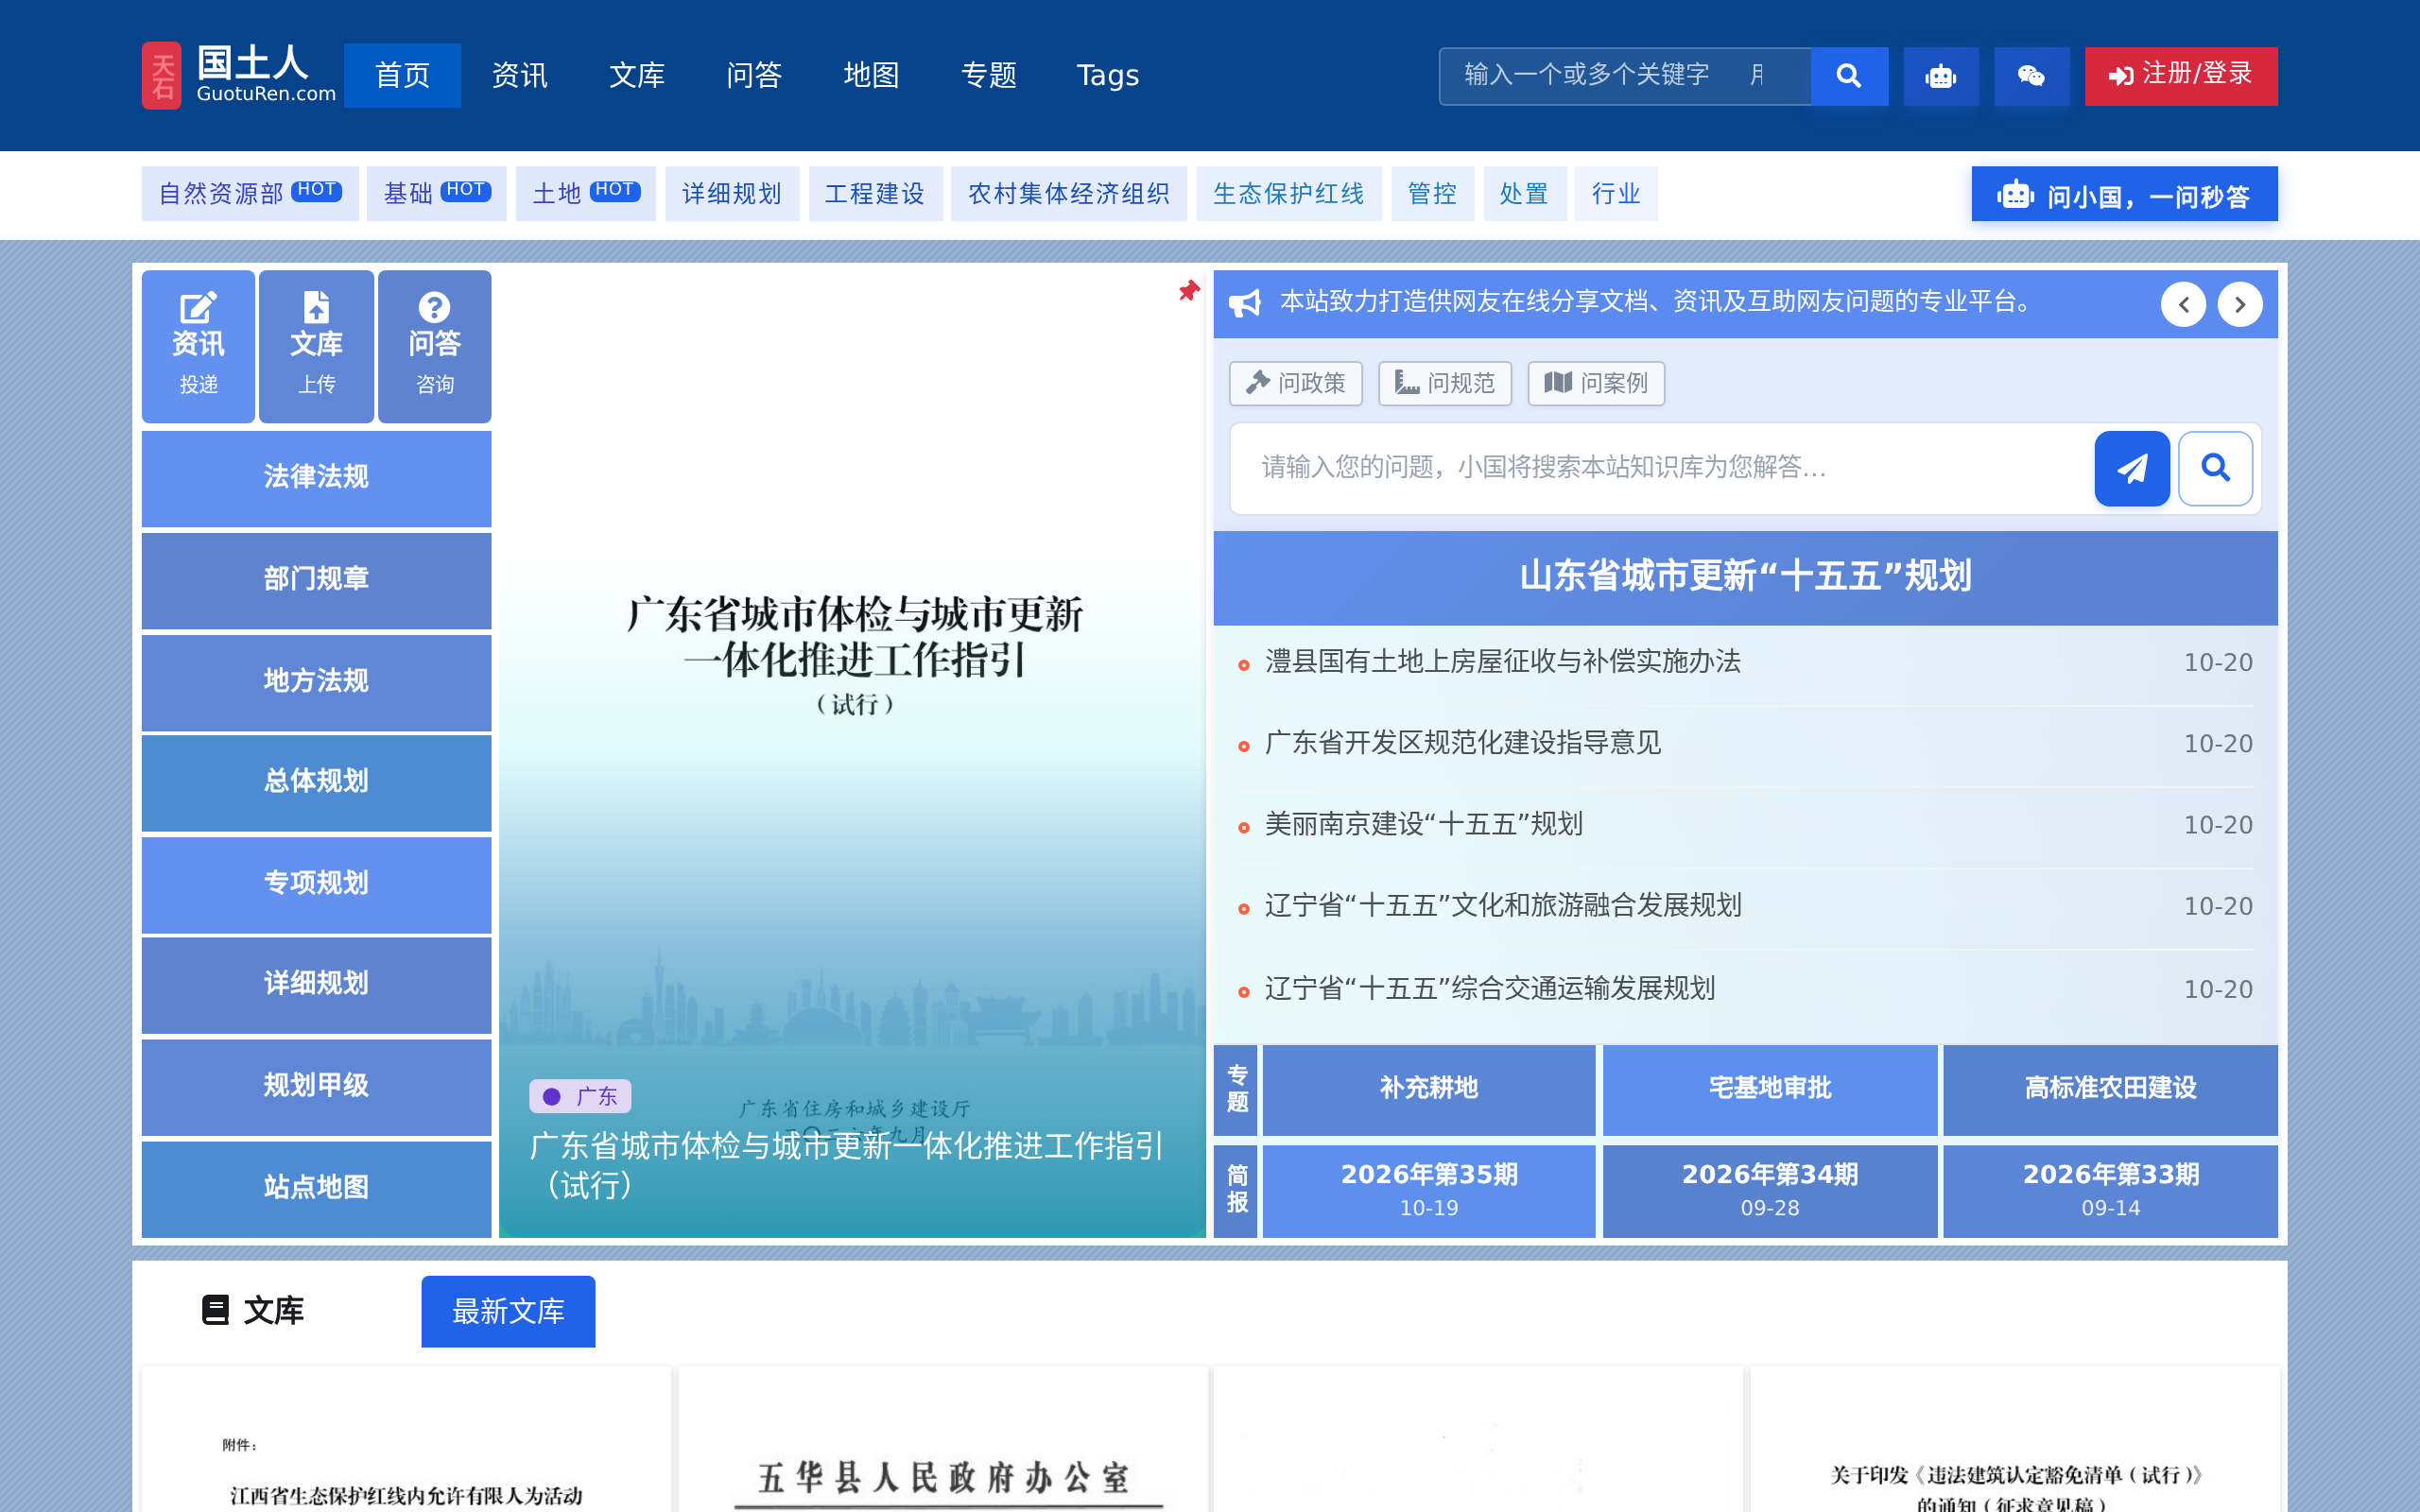This screenshot has height=1512, width=2420.
Task: Select the 最新文库 tab
Action: (508, 1311)
